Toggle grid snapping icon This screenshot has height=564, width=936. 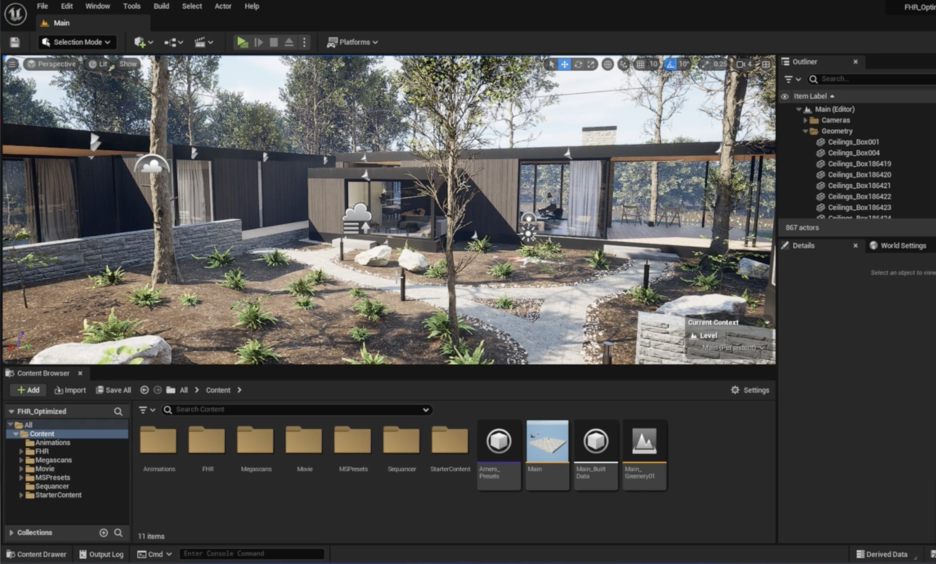tap(641, 64)
